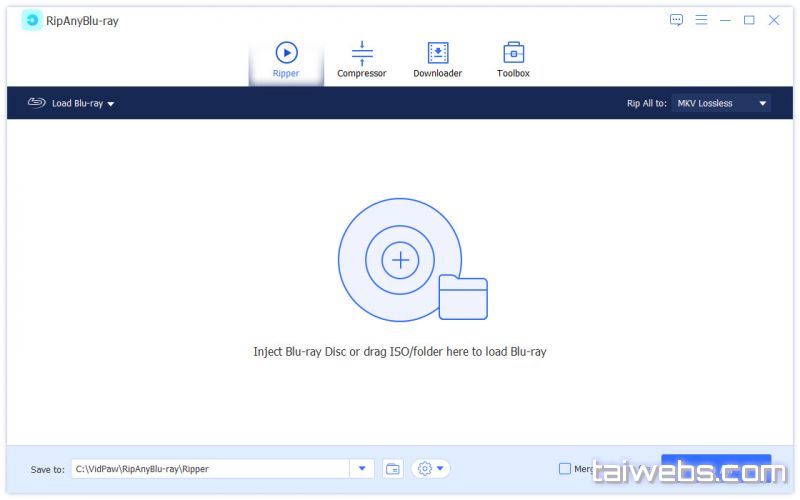Open the Toolbox tab
This screenshot has width=800, height=500.
(x=513, y=60)
